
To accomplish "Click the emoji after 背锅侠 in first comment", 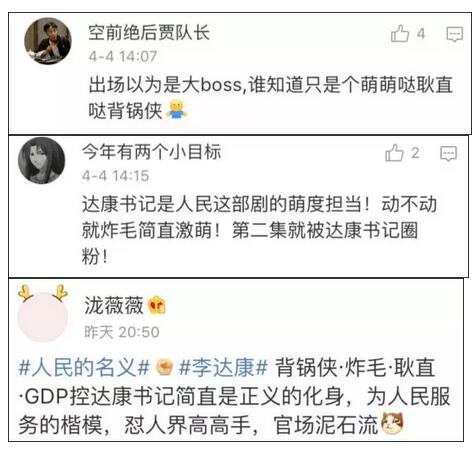I will (176, 110).
